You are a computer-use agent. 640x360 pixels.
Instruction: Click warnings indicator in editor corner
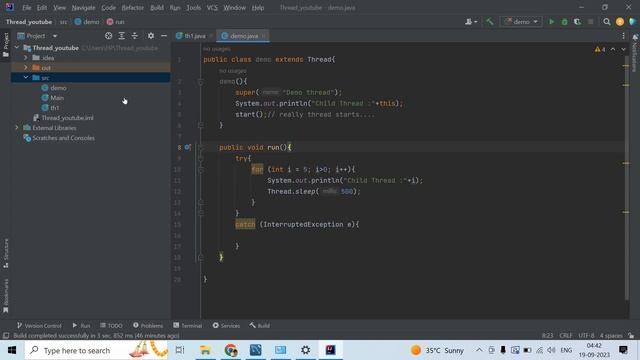pyautogui.click(x=600, y=49)
